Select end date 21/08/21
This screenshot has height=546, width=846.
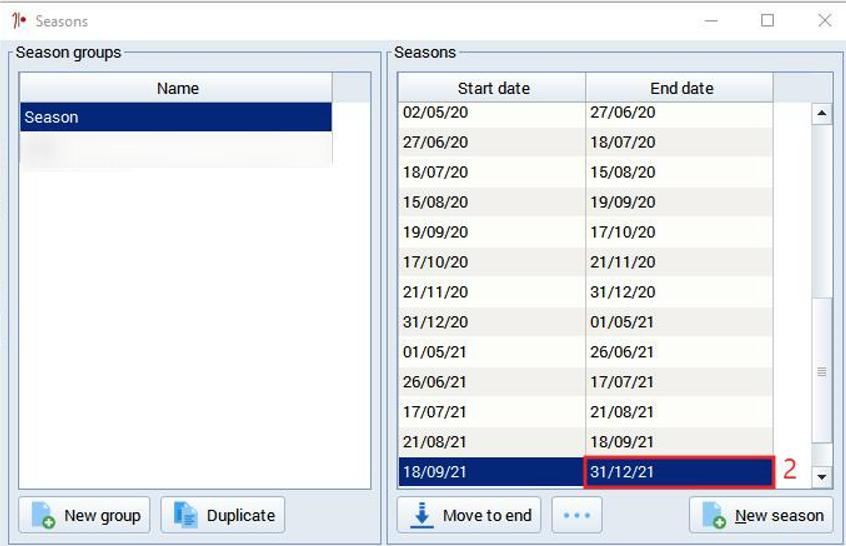tap(680, 412)
